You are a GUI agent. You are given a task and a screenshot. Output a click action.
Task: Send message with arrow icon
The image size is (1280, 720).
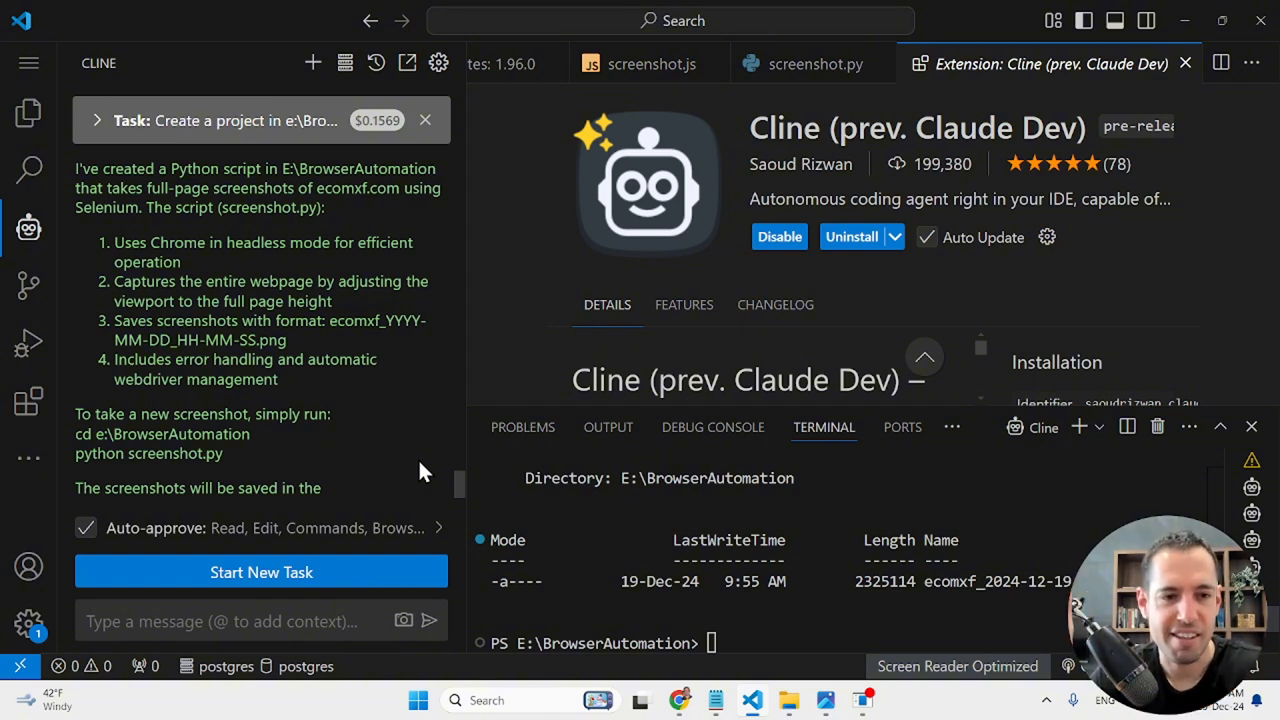pos(429,620)
